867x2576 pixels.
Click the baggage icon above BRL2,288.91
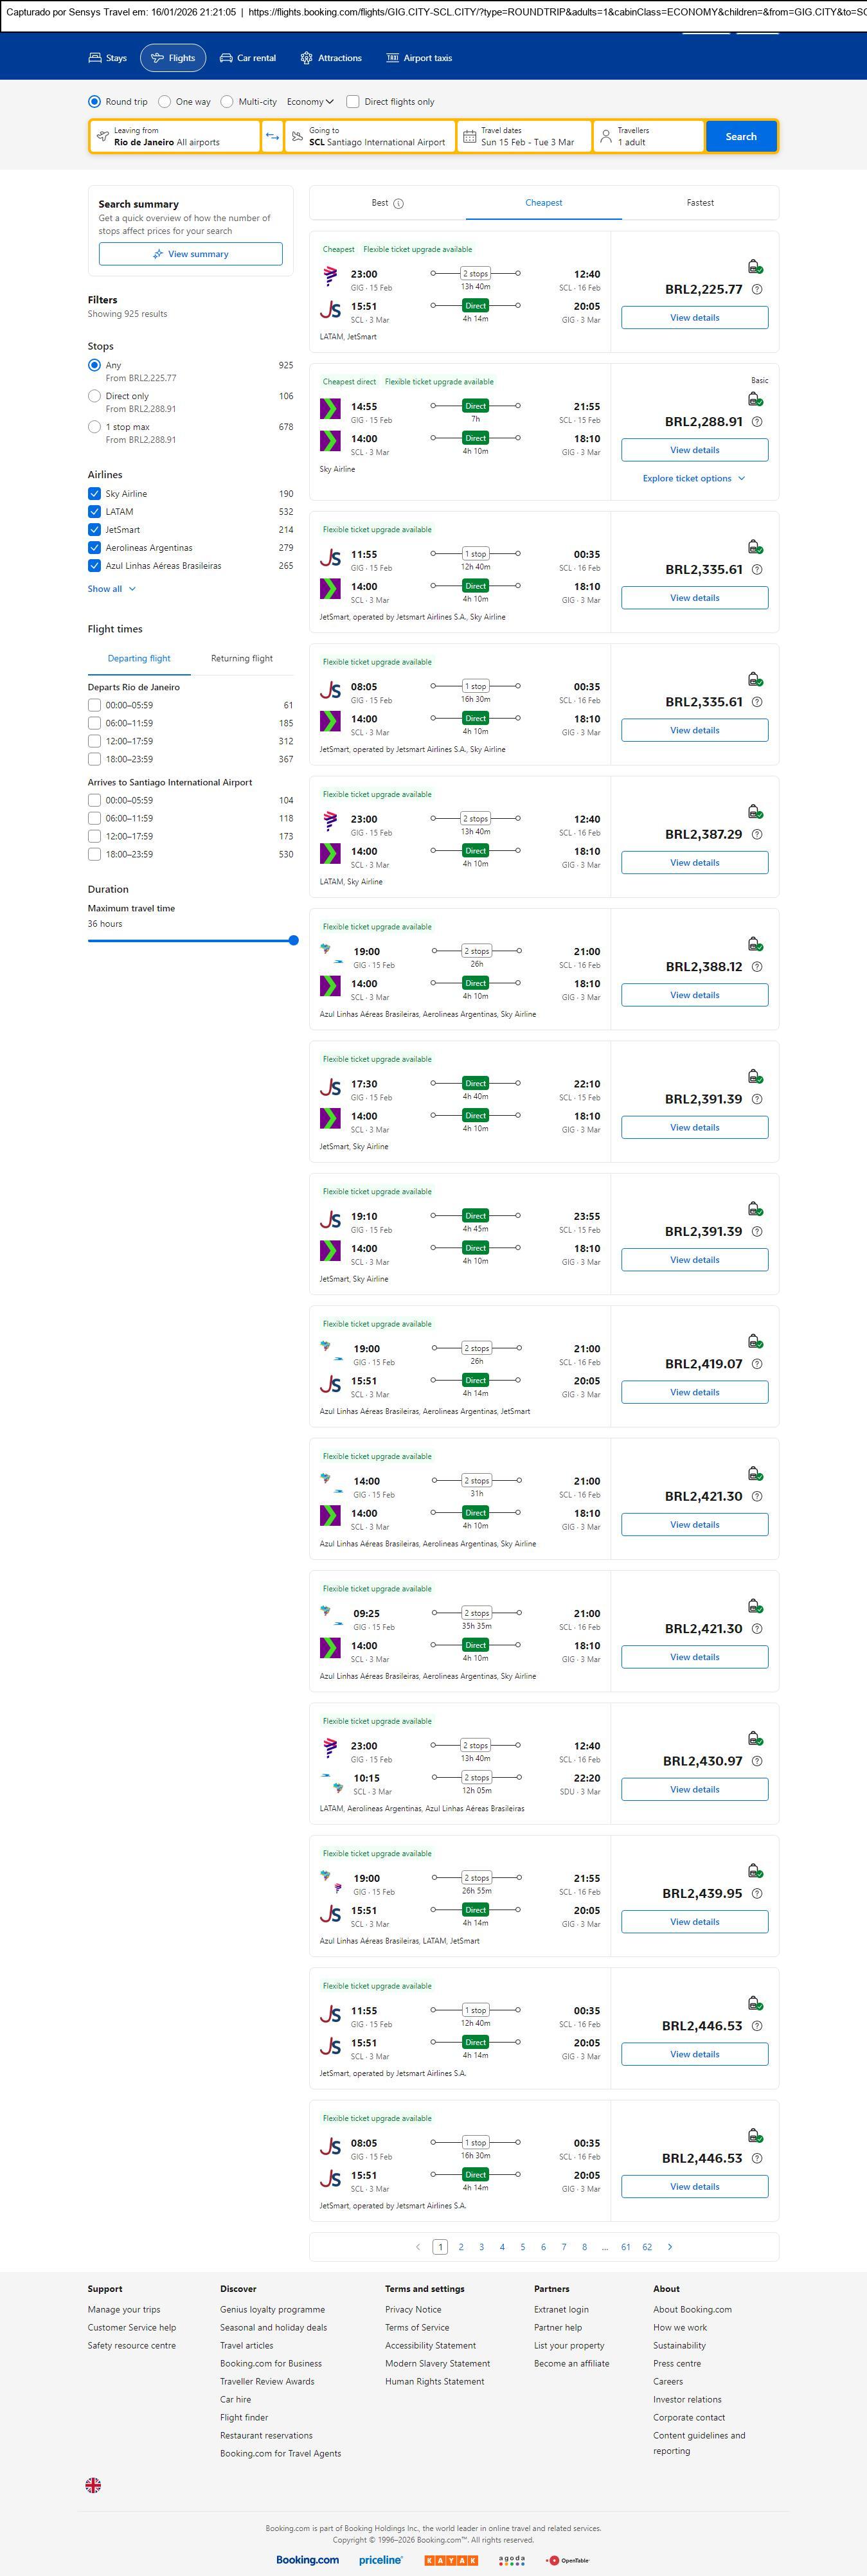point(755,399)
